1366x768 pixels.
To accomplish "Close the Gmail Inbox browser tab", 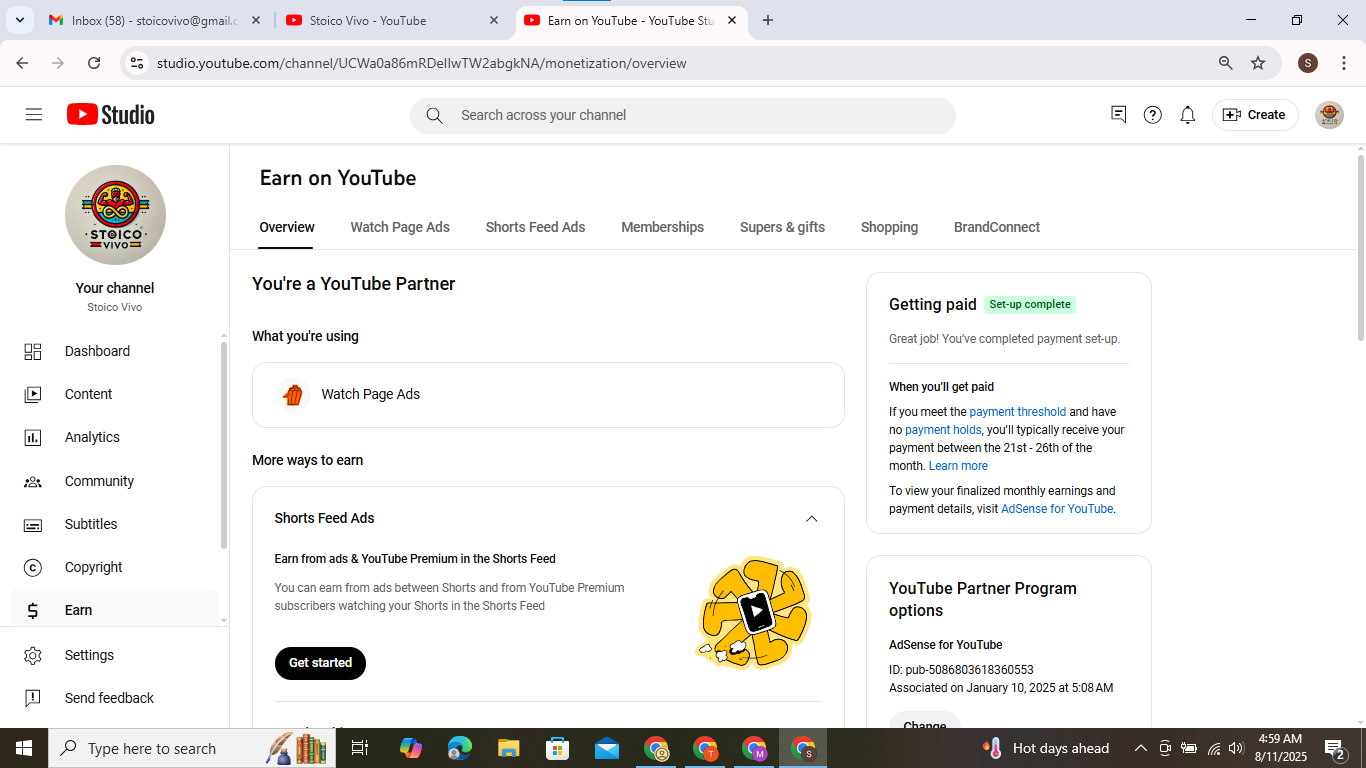I will coord(255,20).
